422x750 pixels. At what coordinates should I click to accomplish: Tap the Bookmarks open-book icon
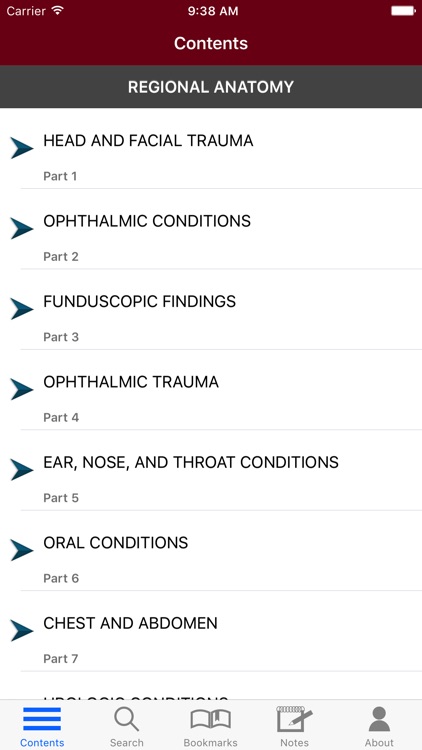point(211,720)
